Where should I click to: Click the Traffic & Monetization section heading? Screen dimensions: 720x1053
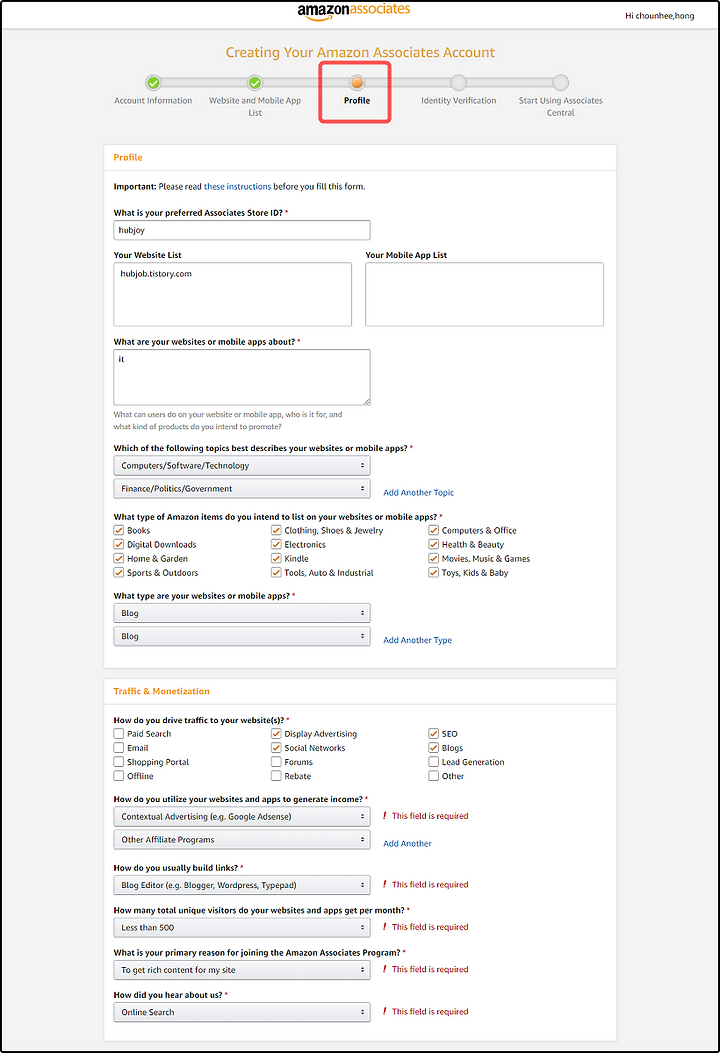[x=161, y=691]
